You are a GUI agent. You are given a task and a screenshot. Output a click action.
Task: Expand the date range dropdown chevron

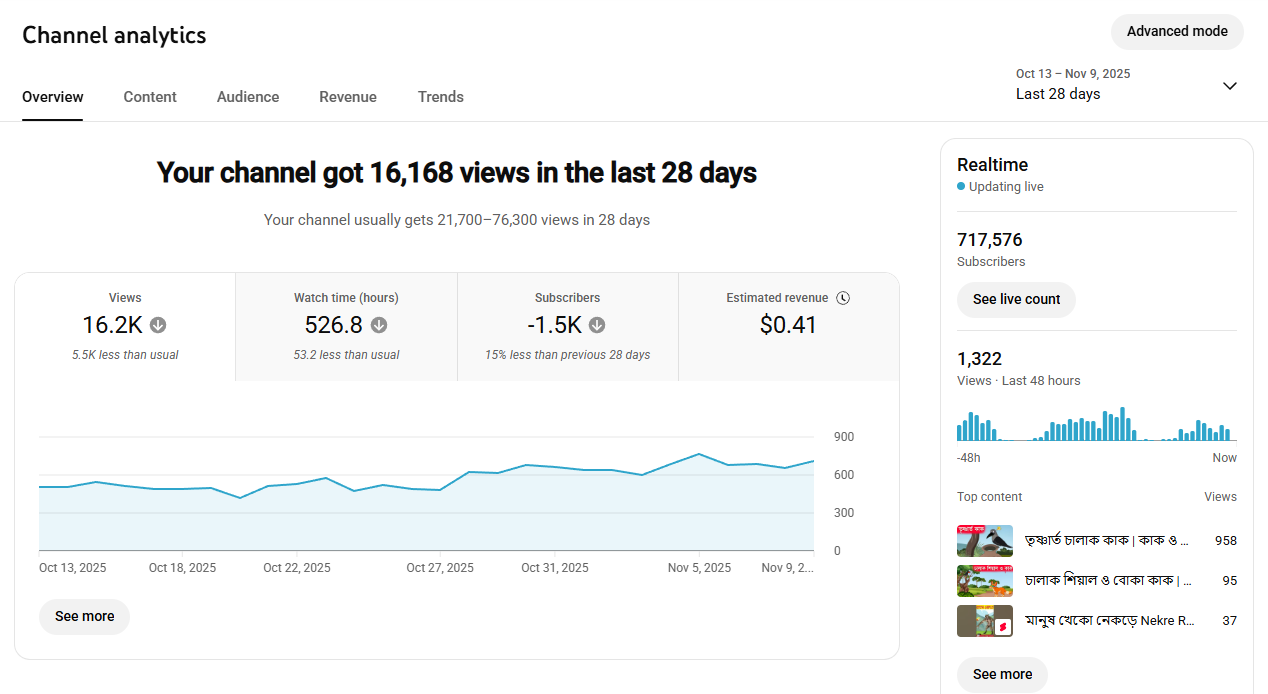click(x=1230, y=85)
